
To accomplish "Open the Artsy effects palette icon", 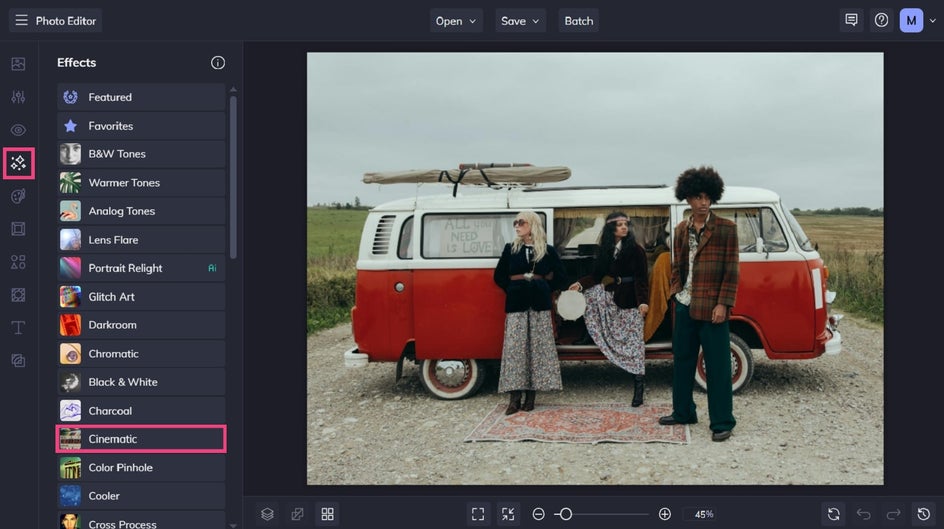I will [18, 196].
